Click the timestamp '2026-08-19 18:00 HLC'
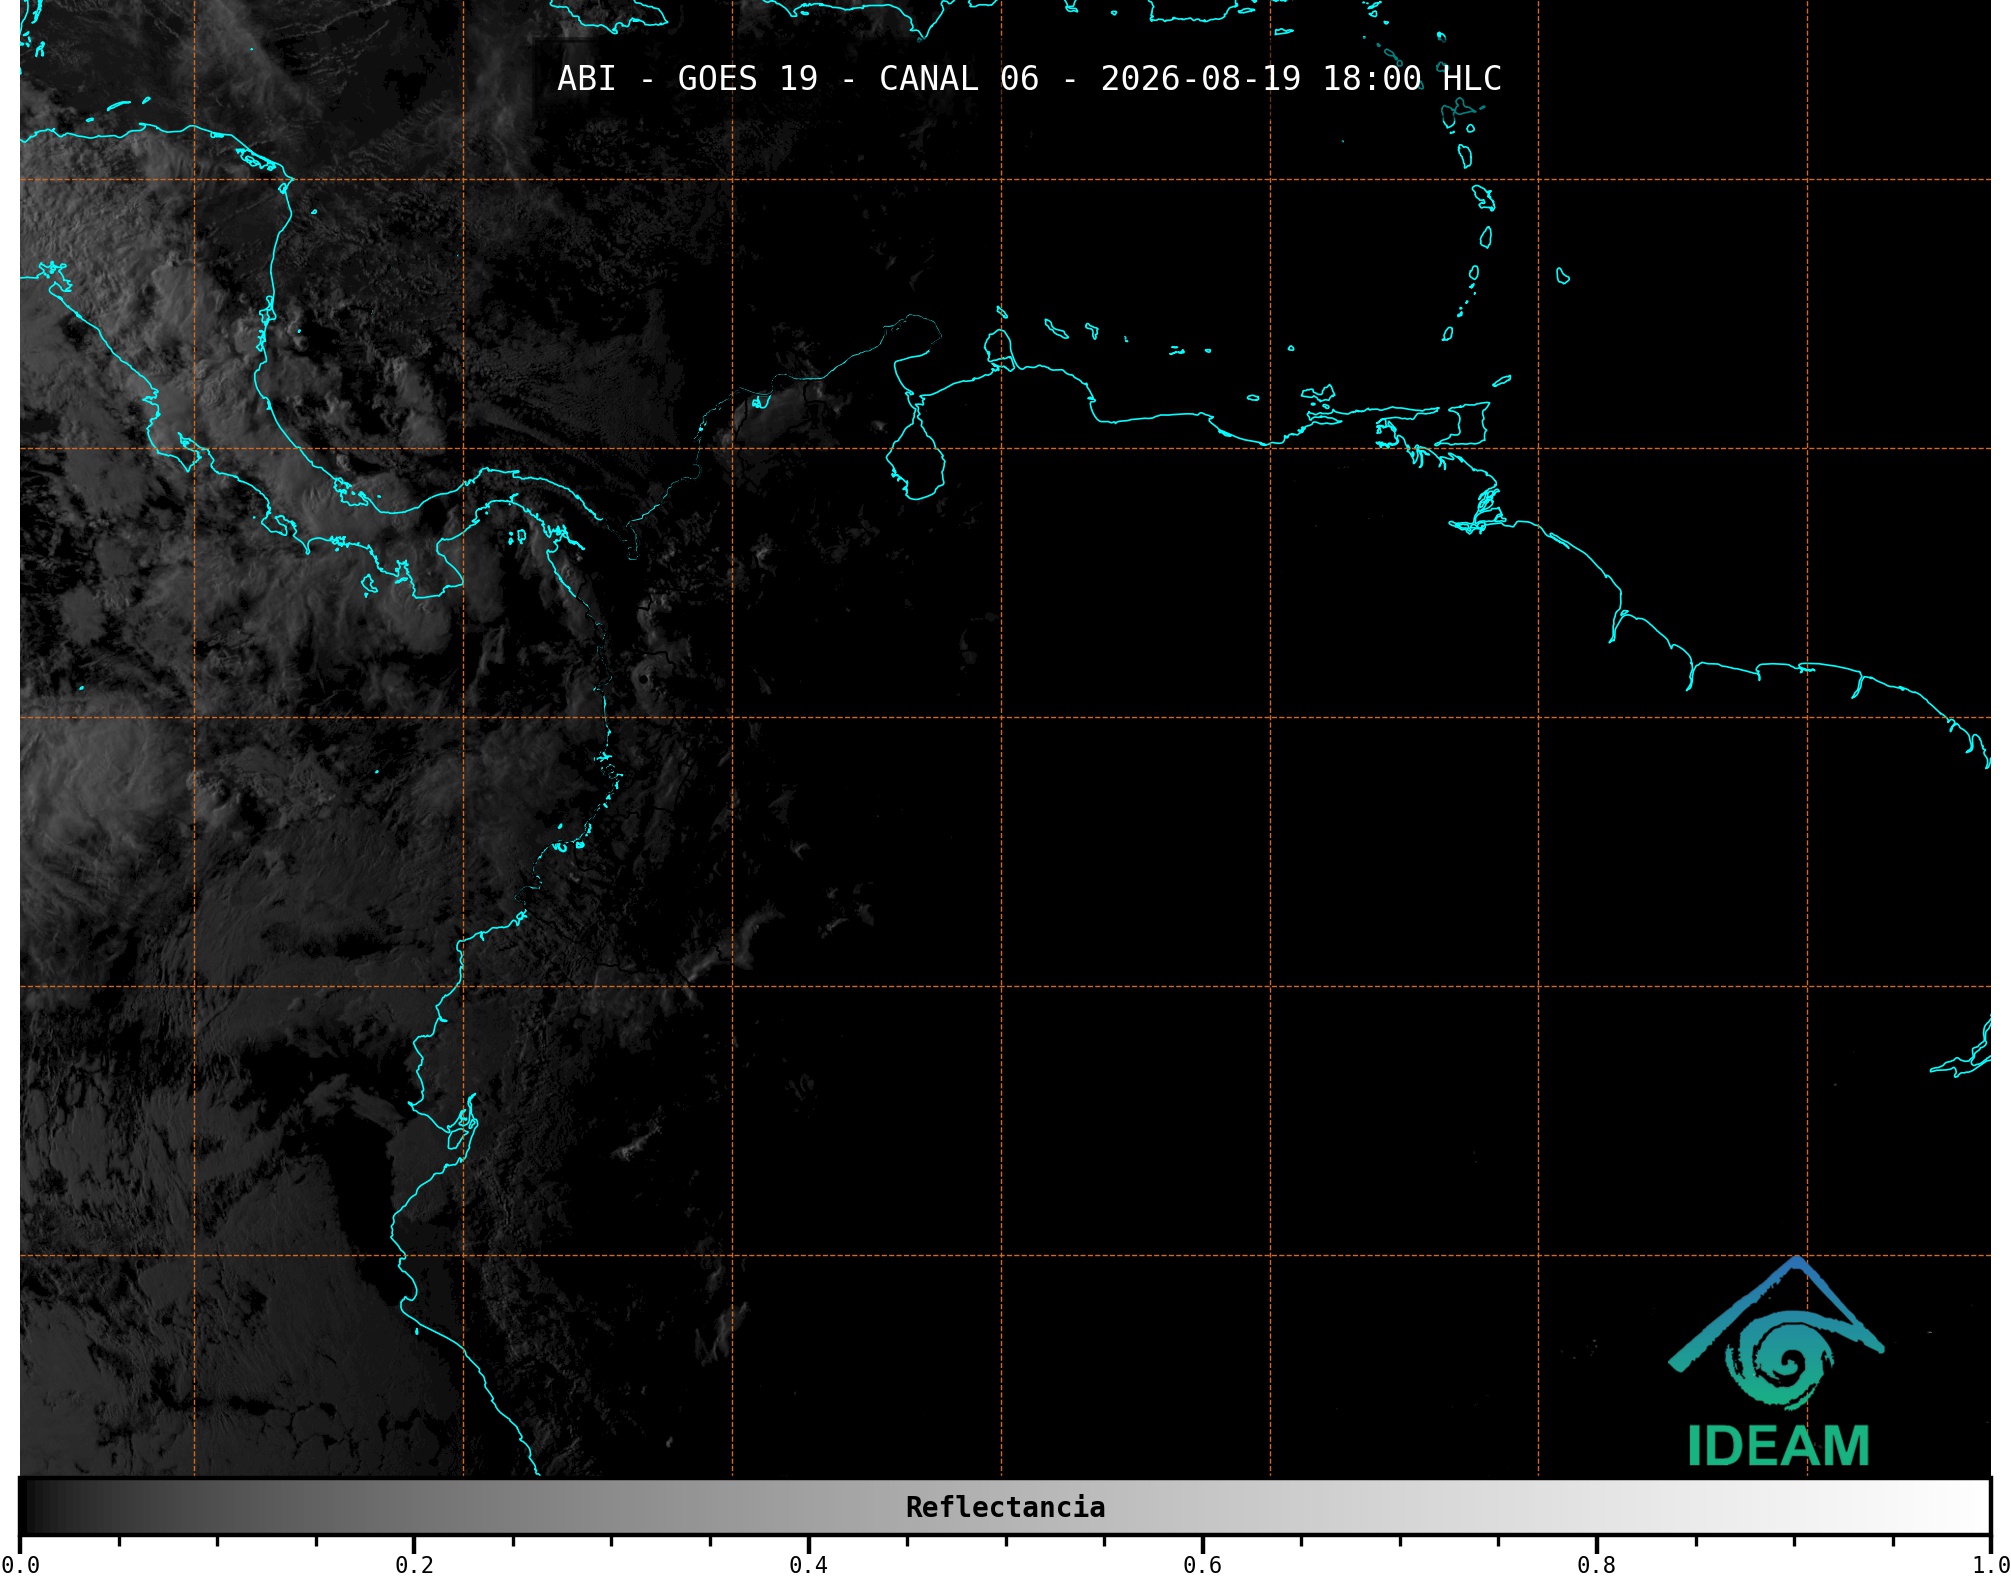 point(1301,78)
